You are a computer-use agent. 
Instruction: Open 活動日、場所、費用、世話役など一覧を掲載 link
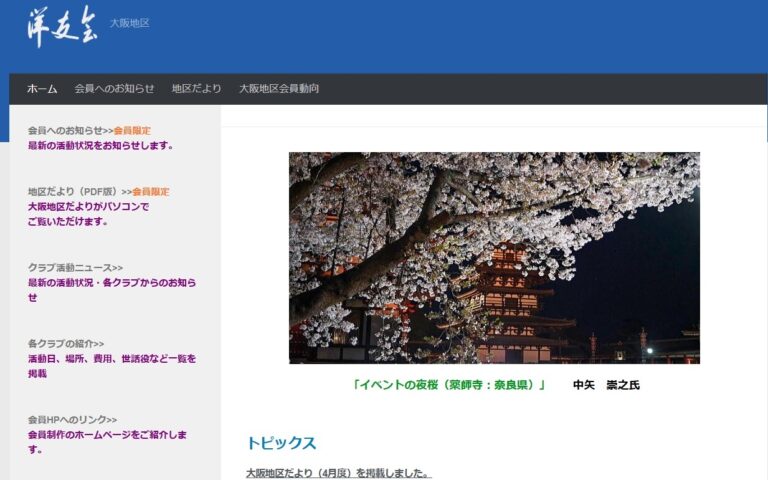click(111, 366)
